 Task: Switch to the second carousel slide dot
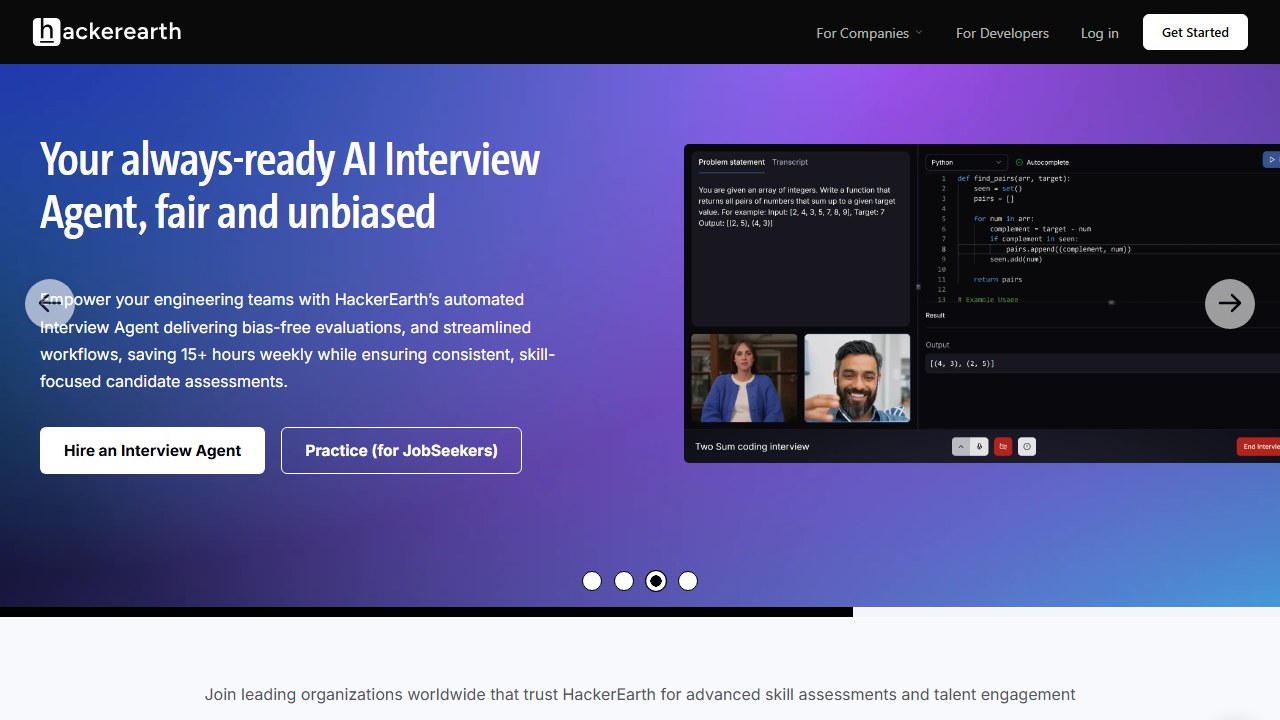pyautogui.click(x=624, y=581)
